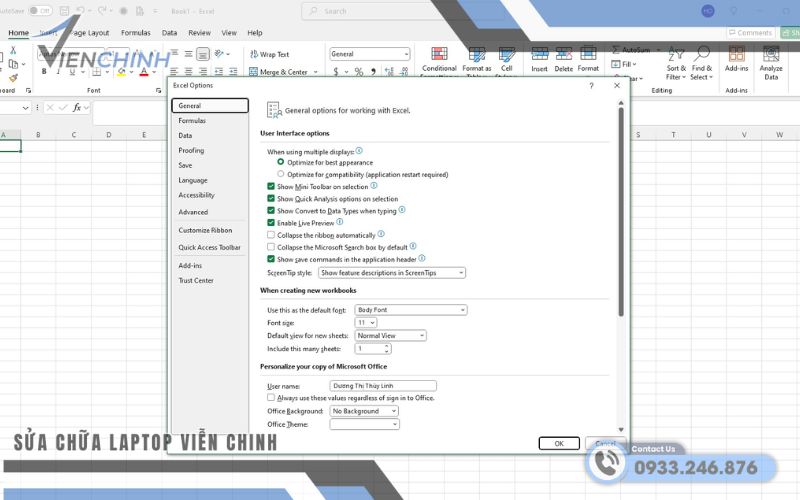This screenshot has width=800, height=500.
Task: Open the Formulas ribbon tab
Action: tap(136, 33)
